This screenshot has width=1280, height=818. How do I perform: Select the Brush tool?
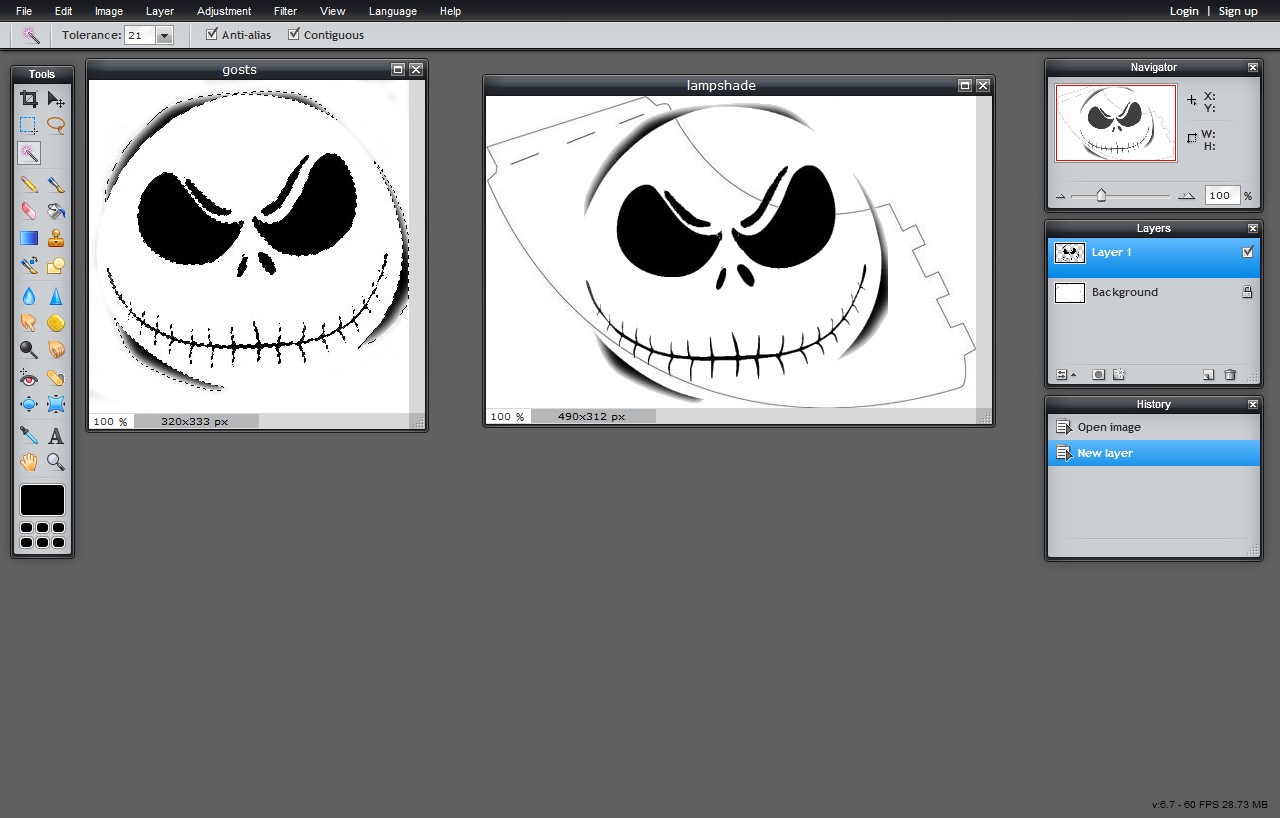tap(56, 185)
